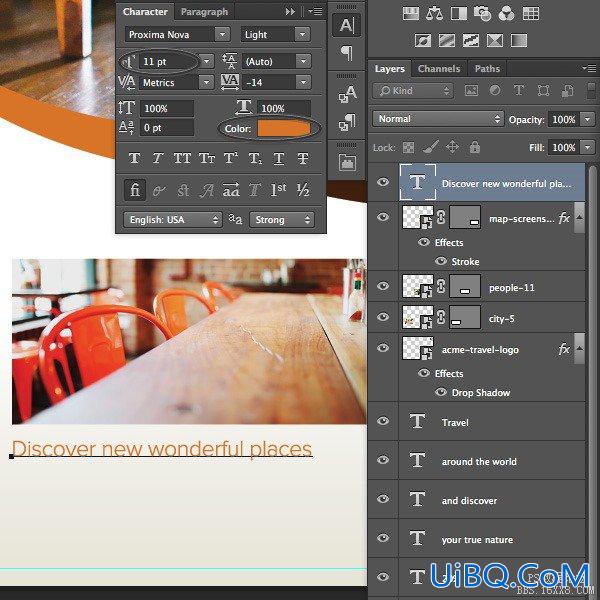
Task: Toggle Faux Italic text style
Action: tap(158, 158)
